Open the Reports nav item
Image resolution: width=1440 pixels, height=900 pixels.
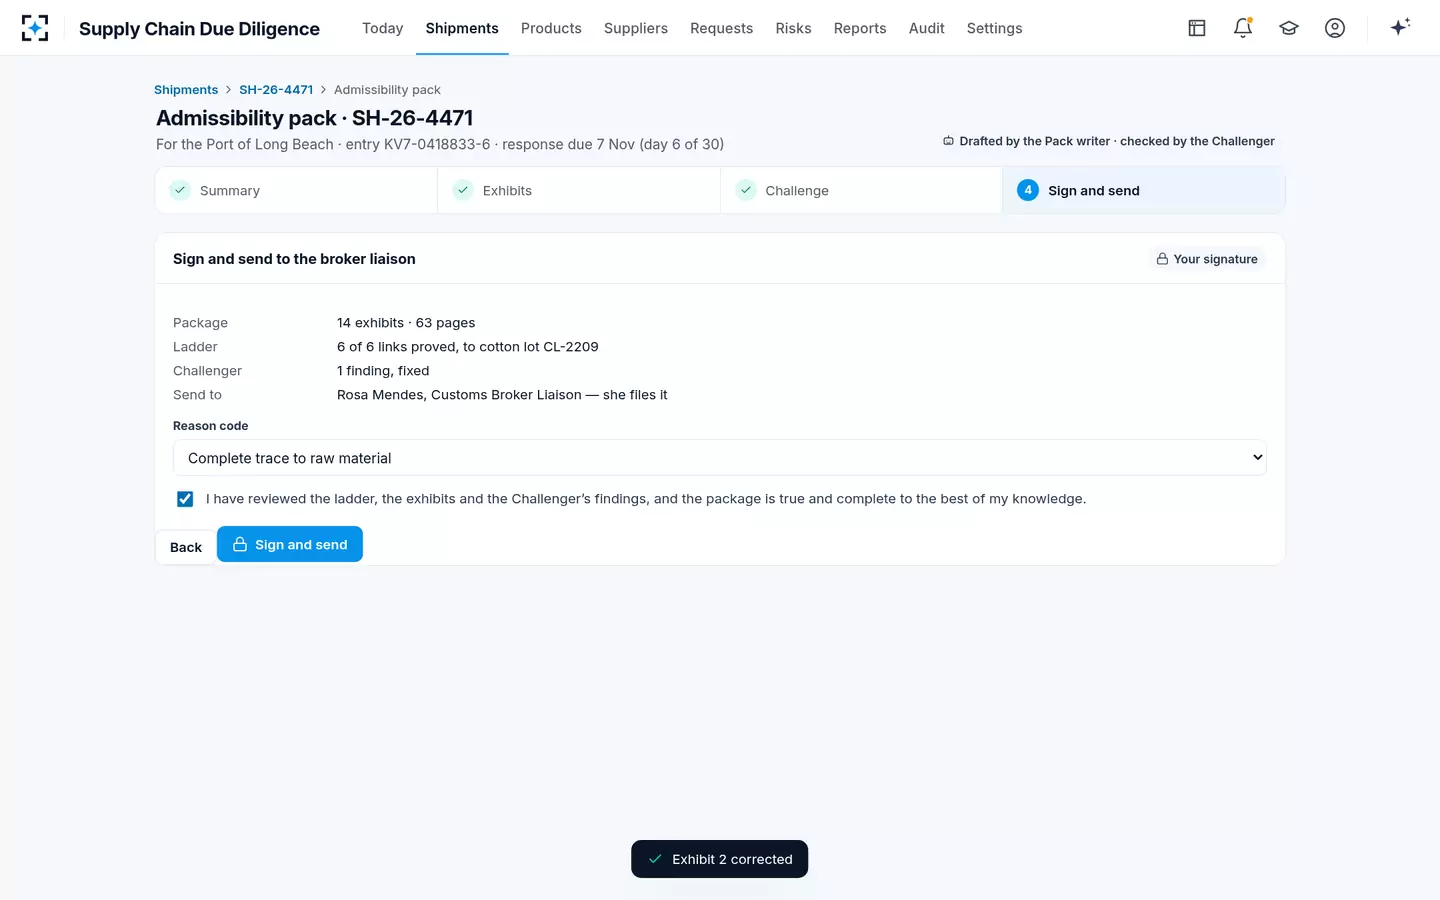point(860,28)
